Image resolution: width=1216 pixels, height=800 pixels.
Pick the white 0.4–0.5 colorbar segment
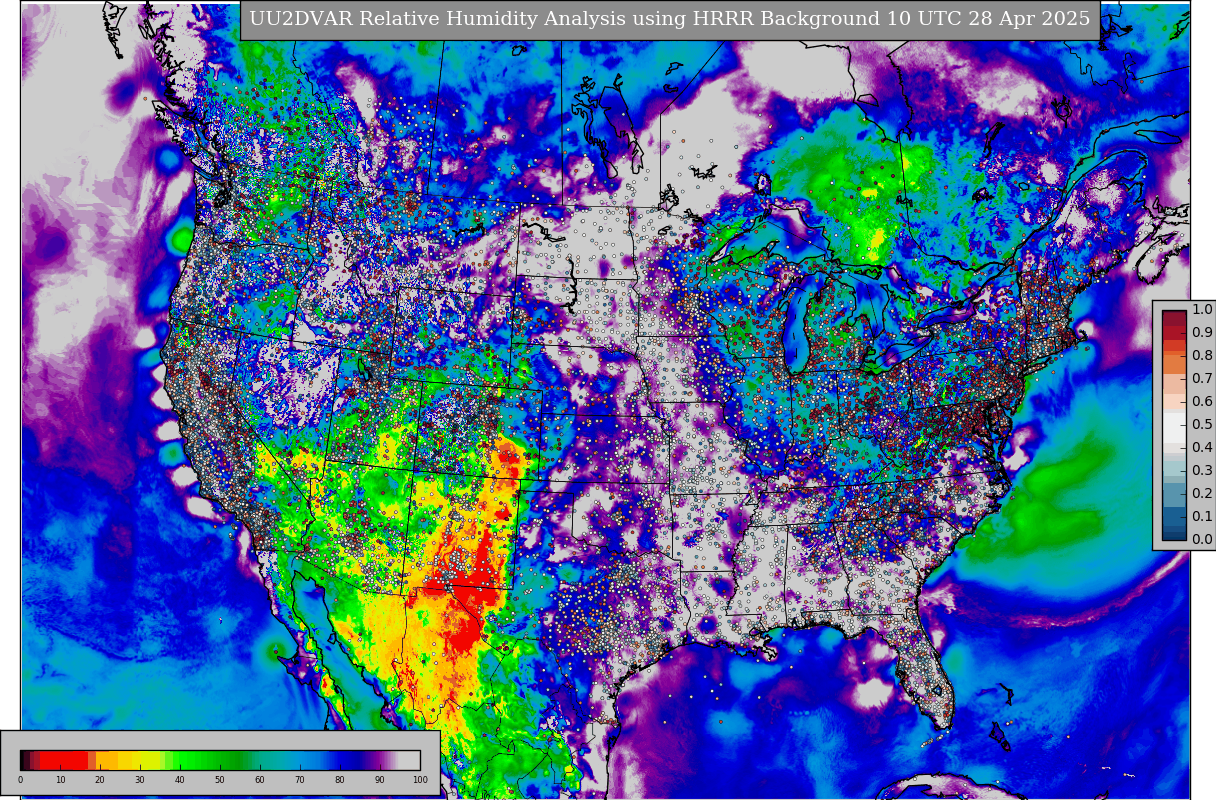[1174, 436]
